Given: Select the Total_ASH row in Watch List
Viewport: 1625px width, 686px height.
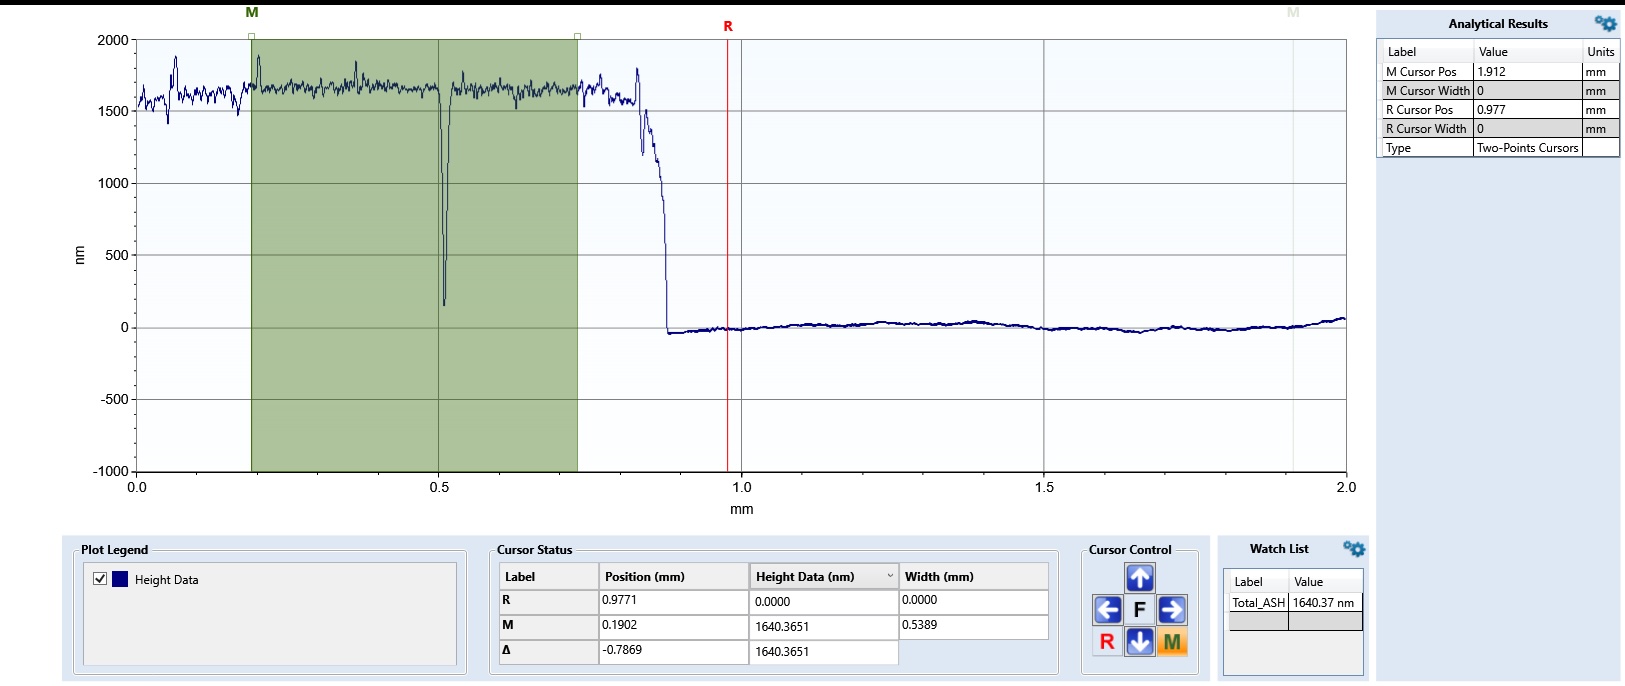Looking at the screenshot, I should (x=1292, y=603).
